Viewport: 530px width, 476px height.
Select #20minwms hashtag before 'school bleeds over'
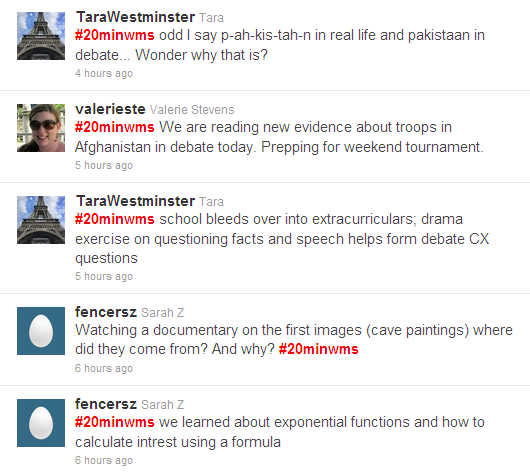pyautogui.click(x=115, y=219)
